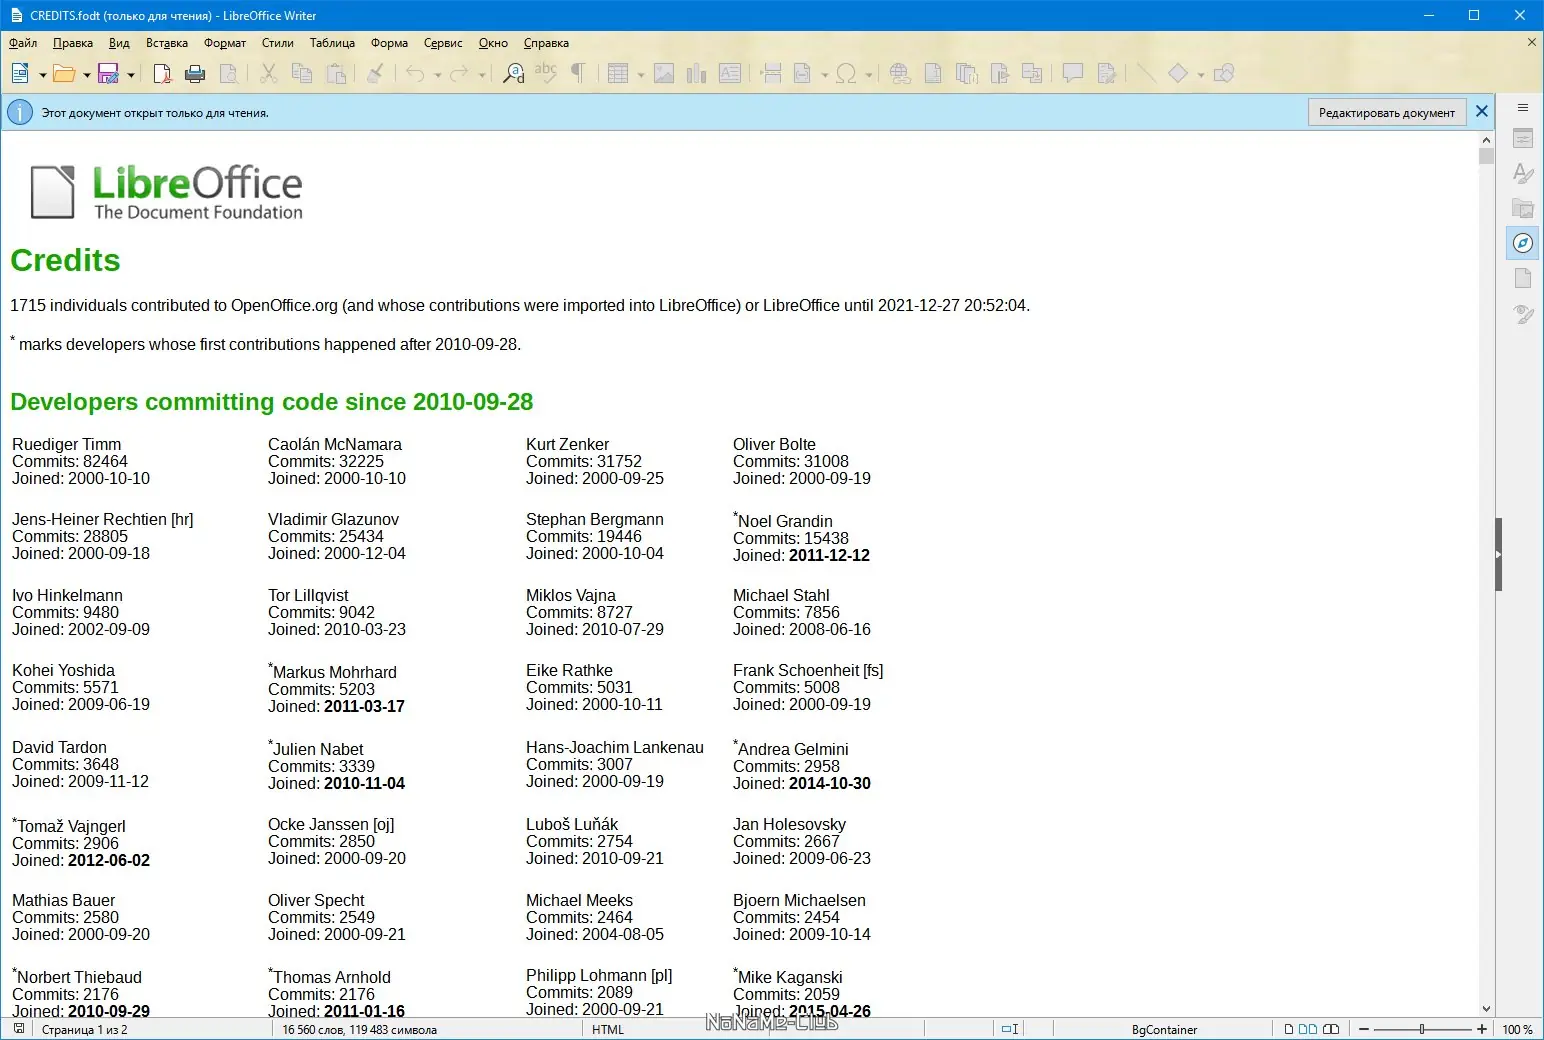Click the Insert Page Break icon

pyautogui.click(x=771, y=73)
